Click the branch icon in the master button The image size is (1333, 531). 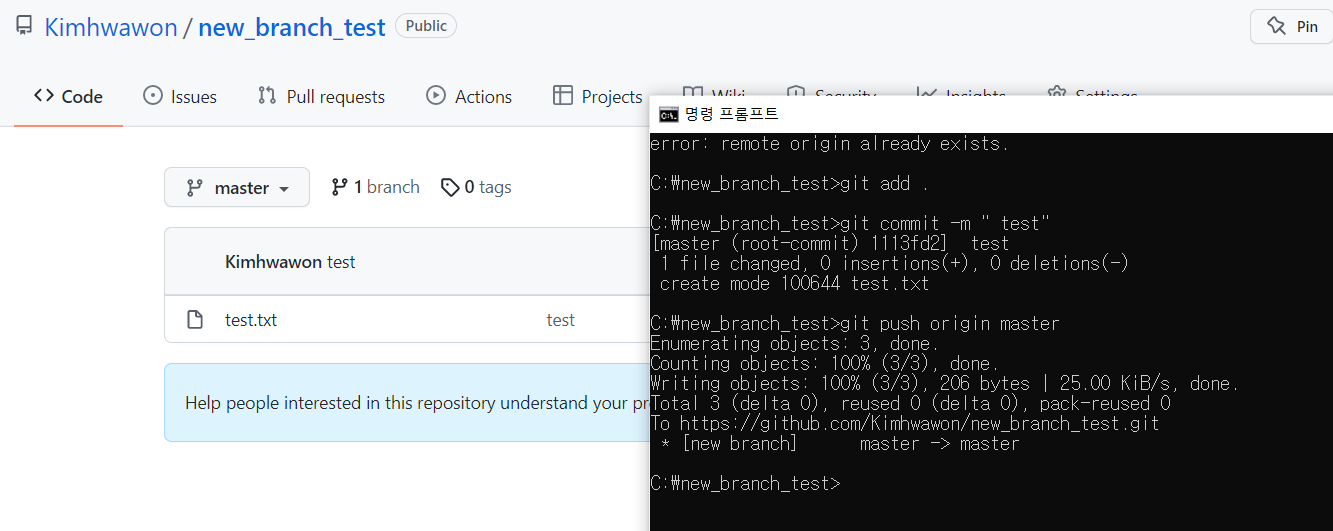194,188
